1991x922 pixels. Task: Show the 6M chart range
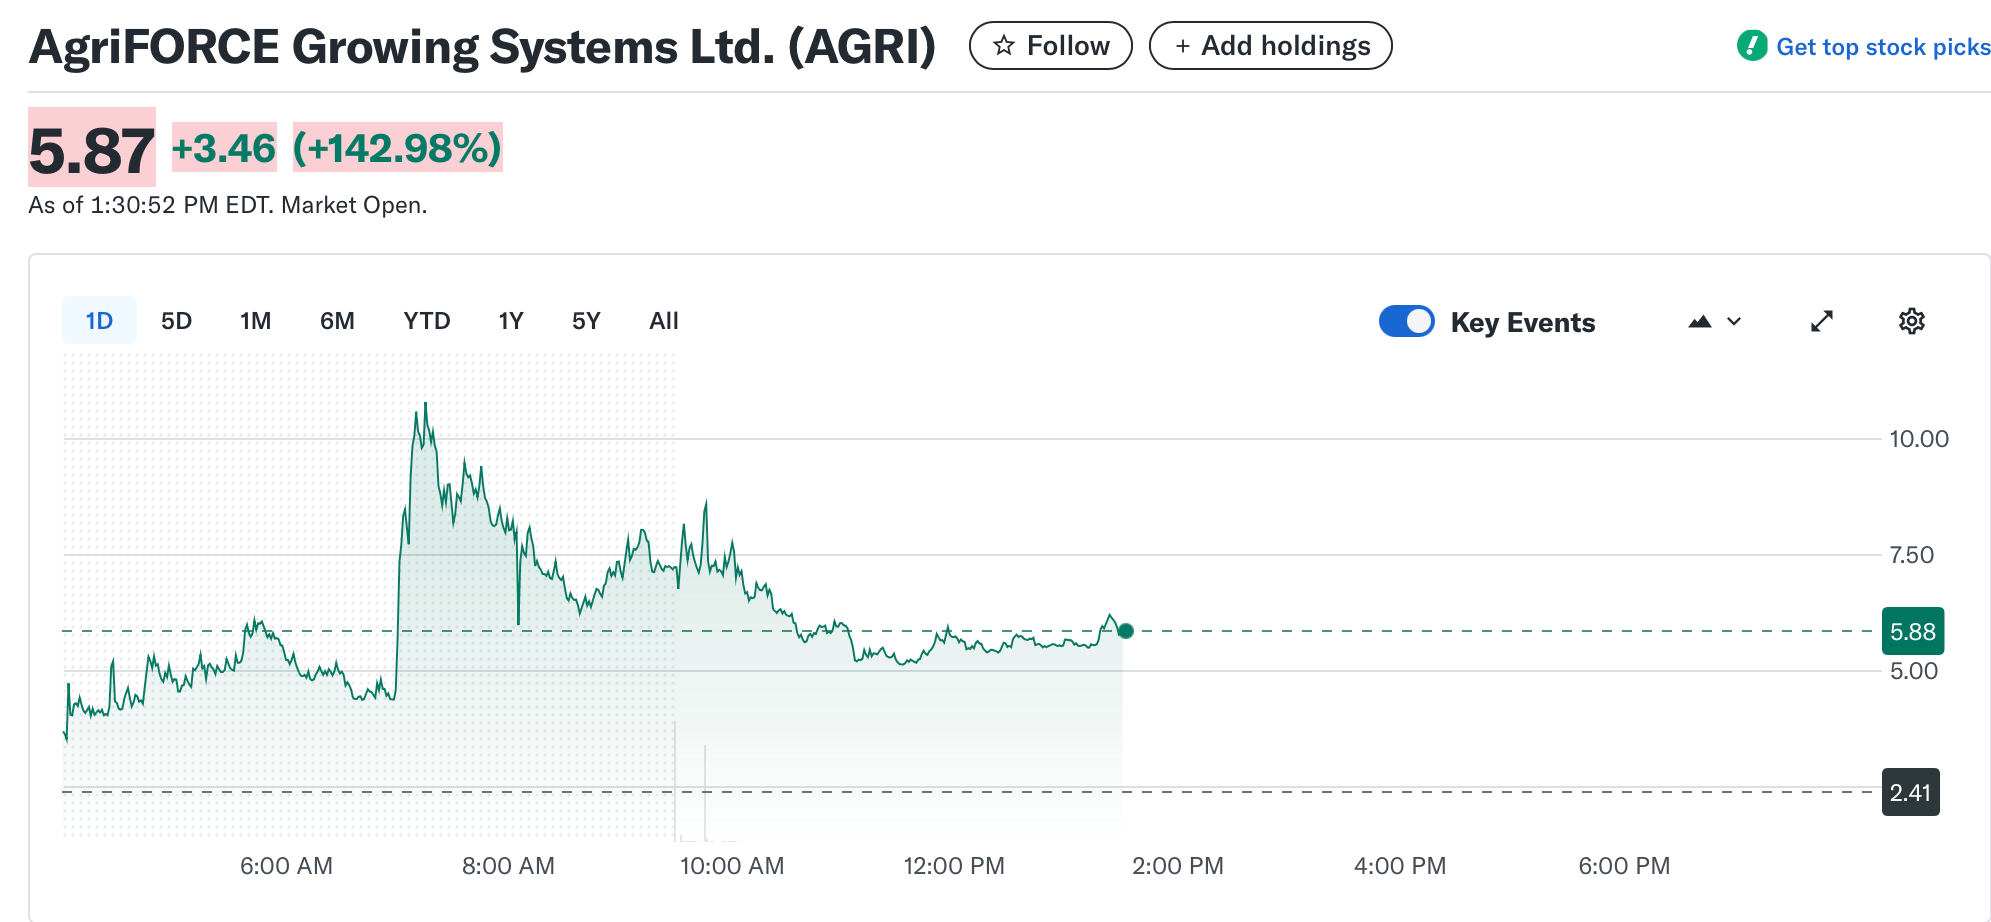click(x=337, y=321)
